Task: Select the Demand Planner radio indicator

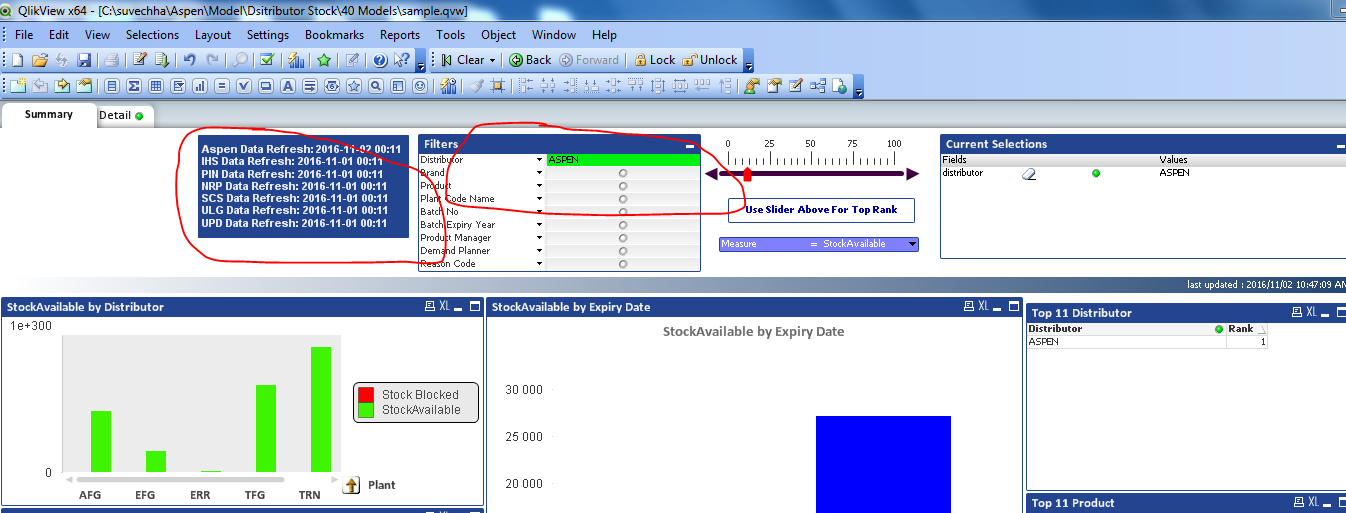Action: pyautogui.click(x=623, y=251)
